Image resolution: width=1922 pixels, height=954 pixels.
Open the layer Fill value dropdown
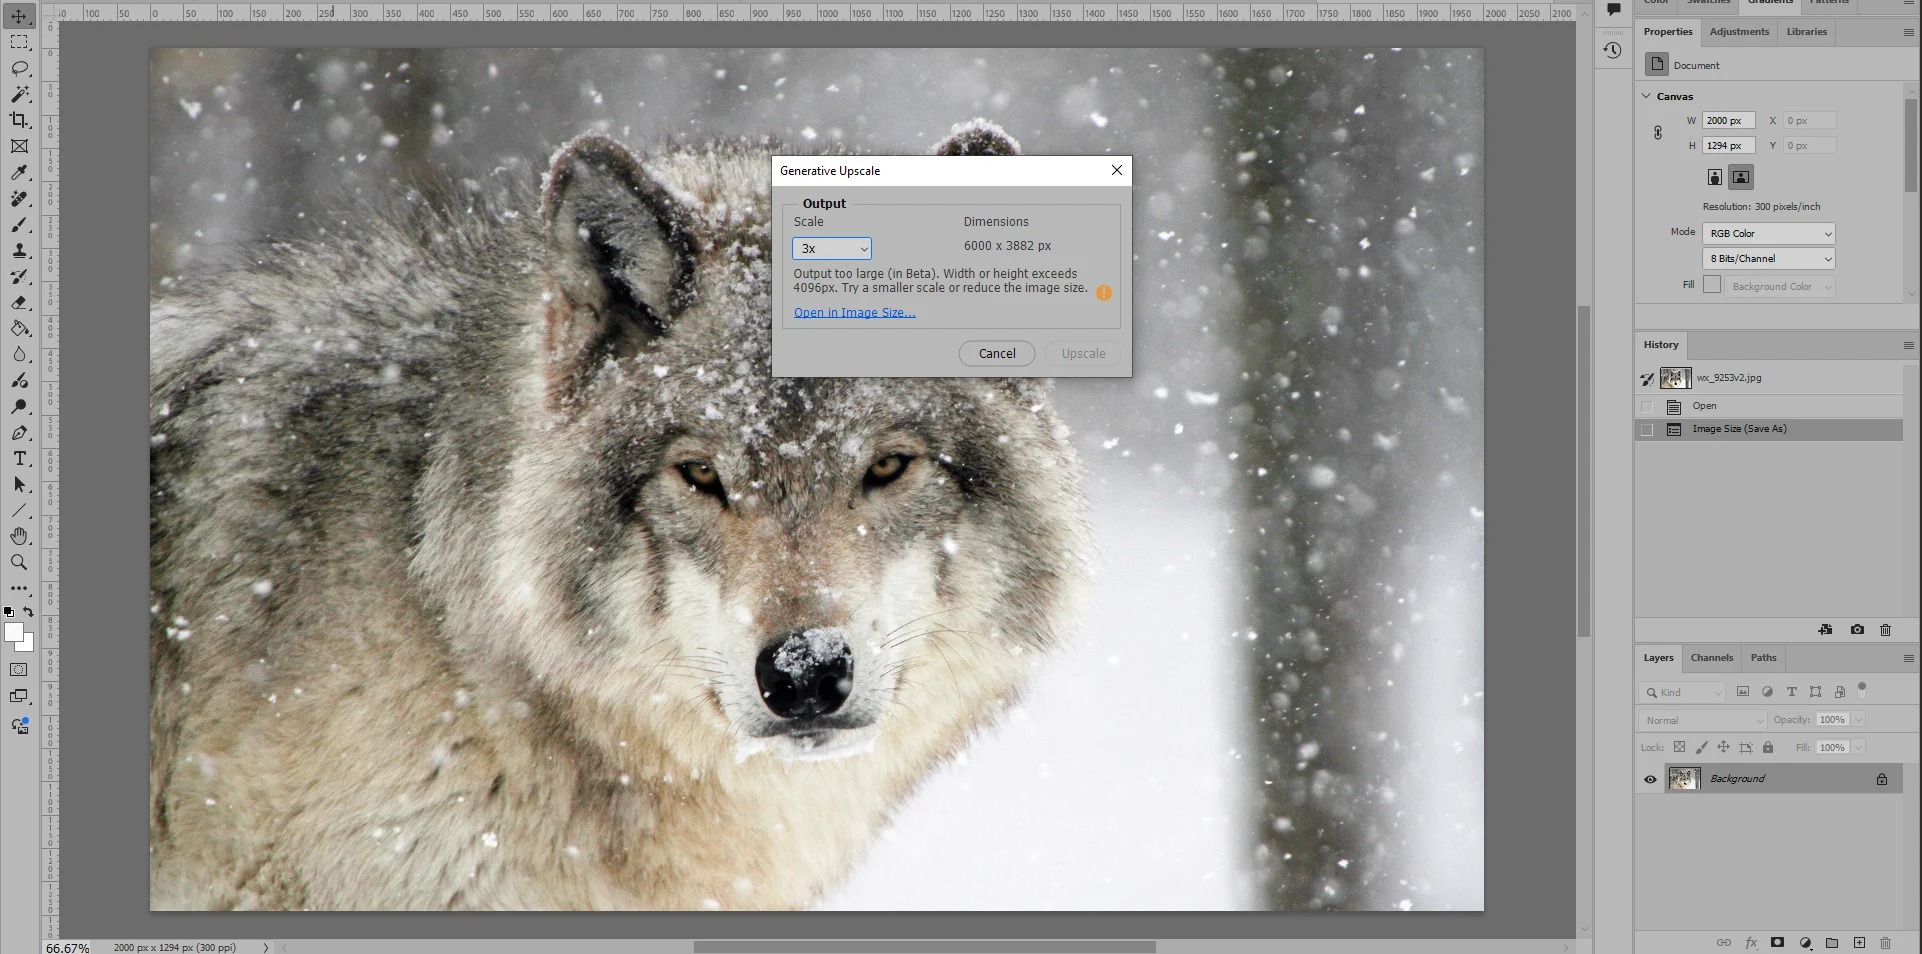click(1858, 748)
